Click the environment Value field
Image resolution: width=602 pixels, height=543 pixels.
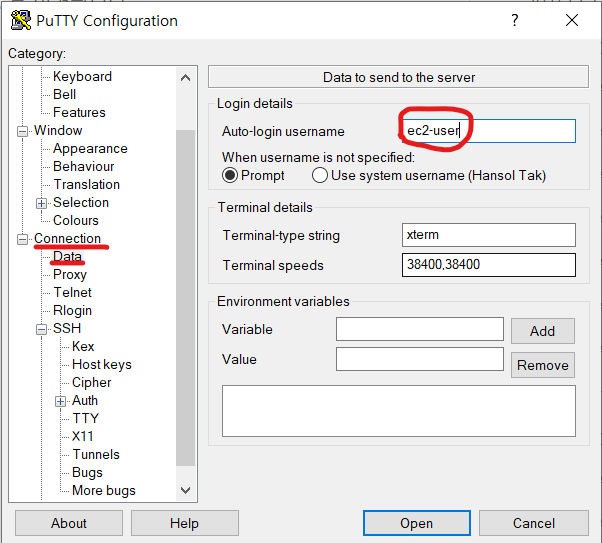420,359
